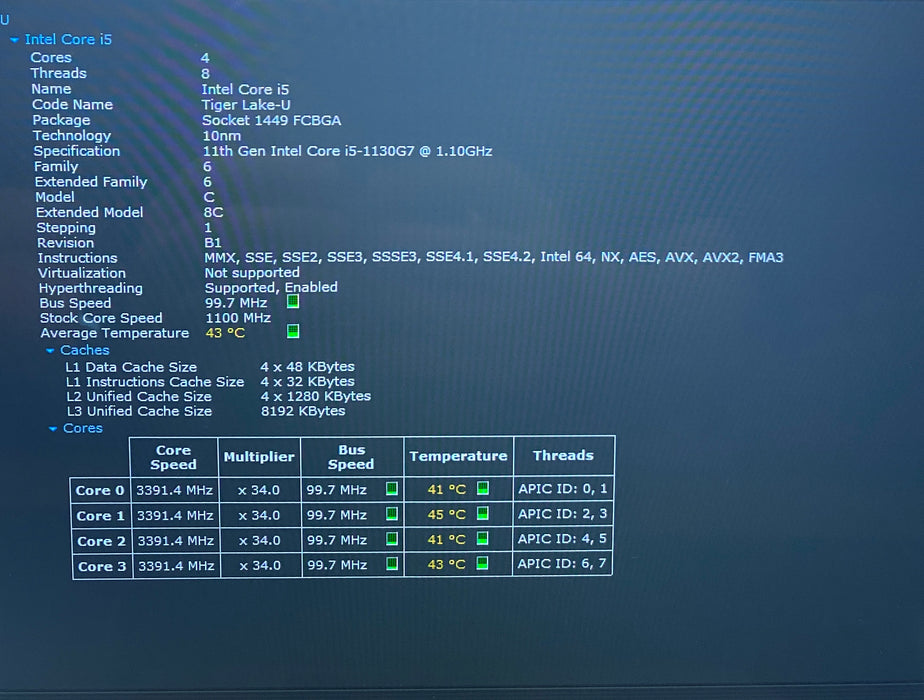Click Core 1 temperature green icon

click(x=483, y=513)
